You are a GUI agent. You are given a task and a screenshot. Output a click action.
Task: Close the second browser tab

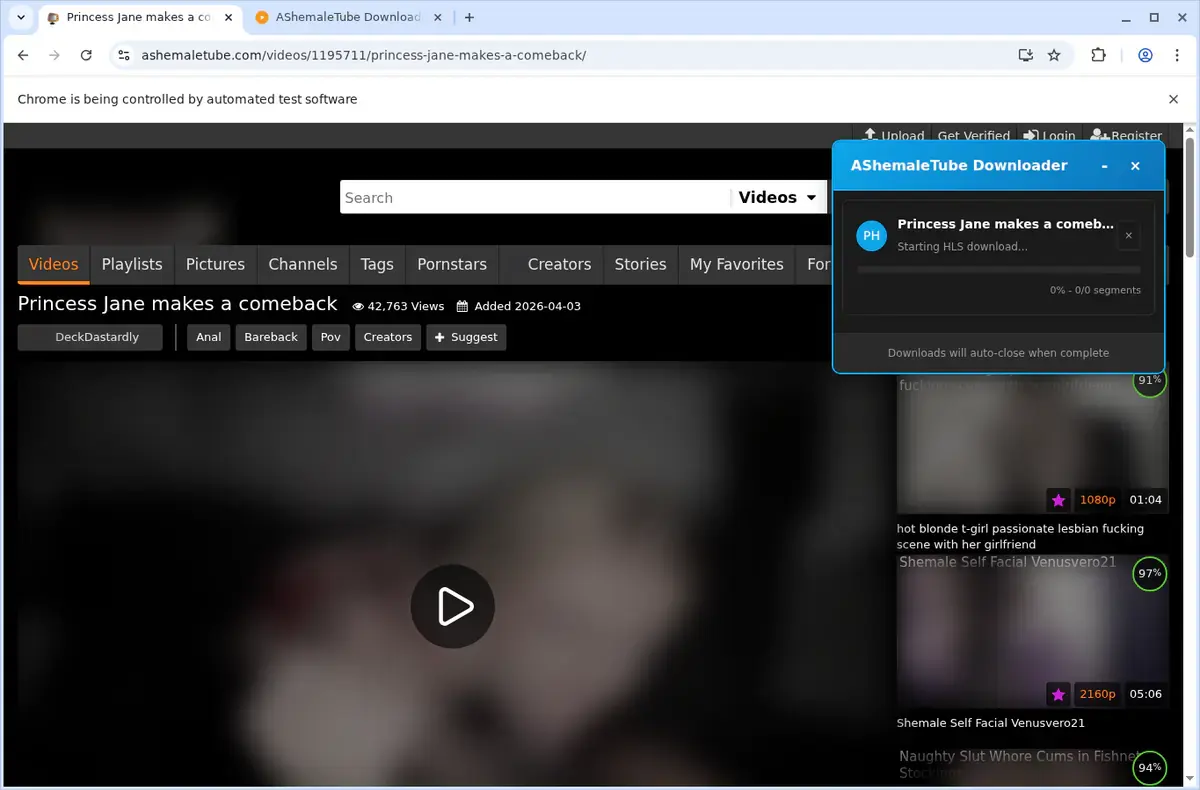(x=436, y=17)
